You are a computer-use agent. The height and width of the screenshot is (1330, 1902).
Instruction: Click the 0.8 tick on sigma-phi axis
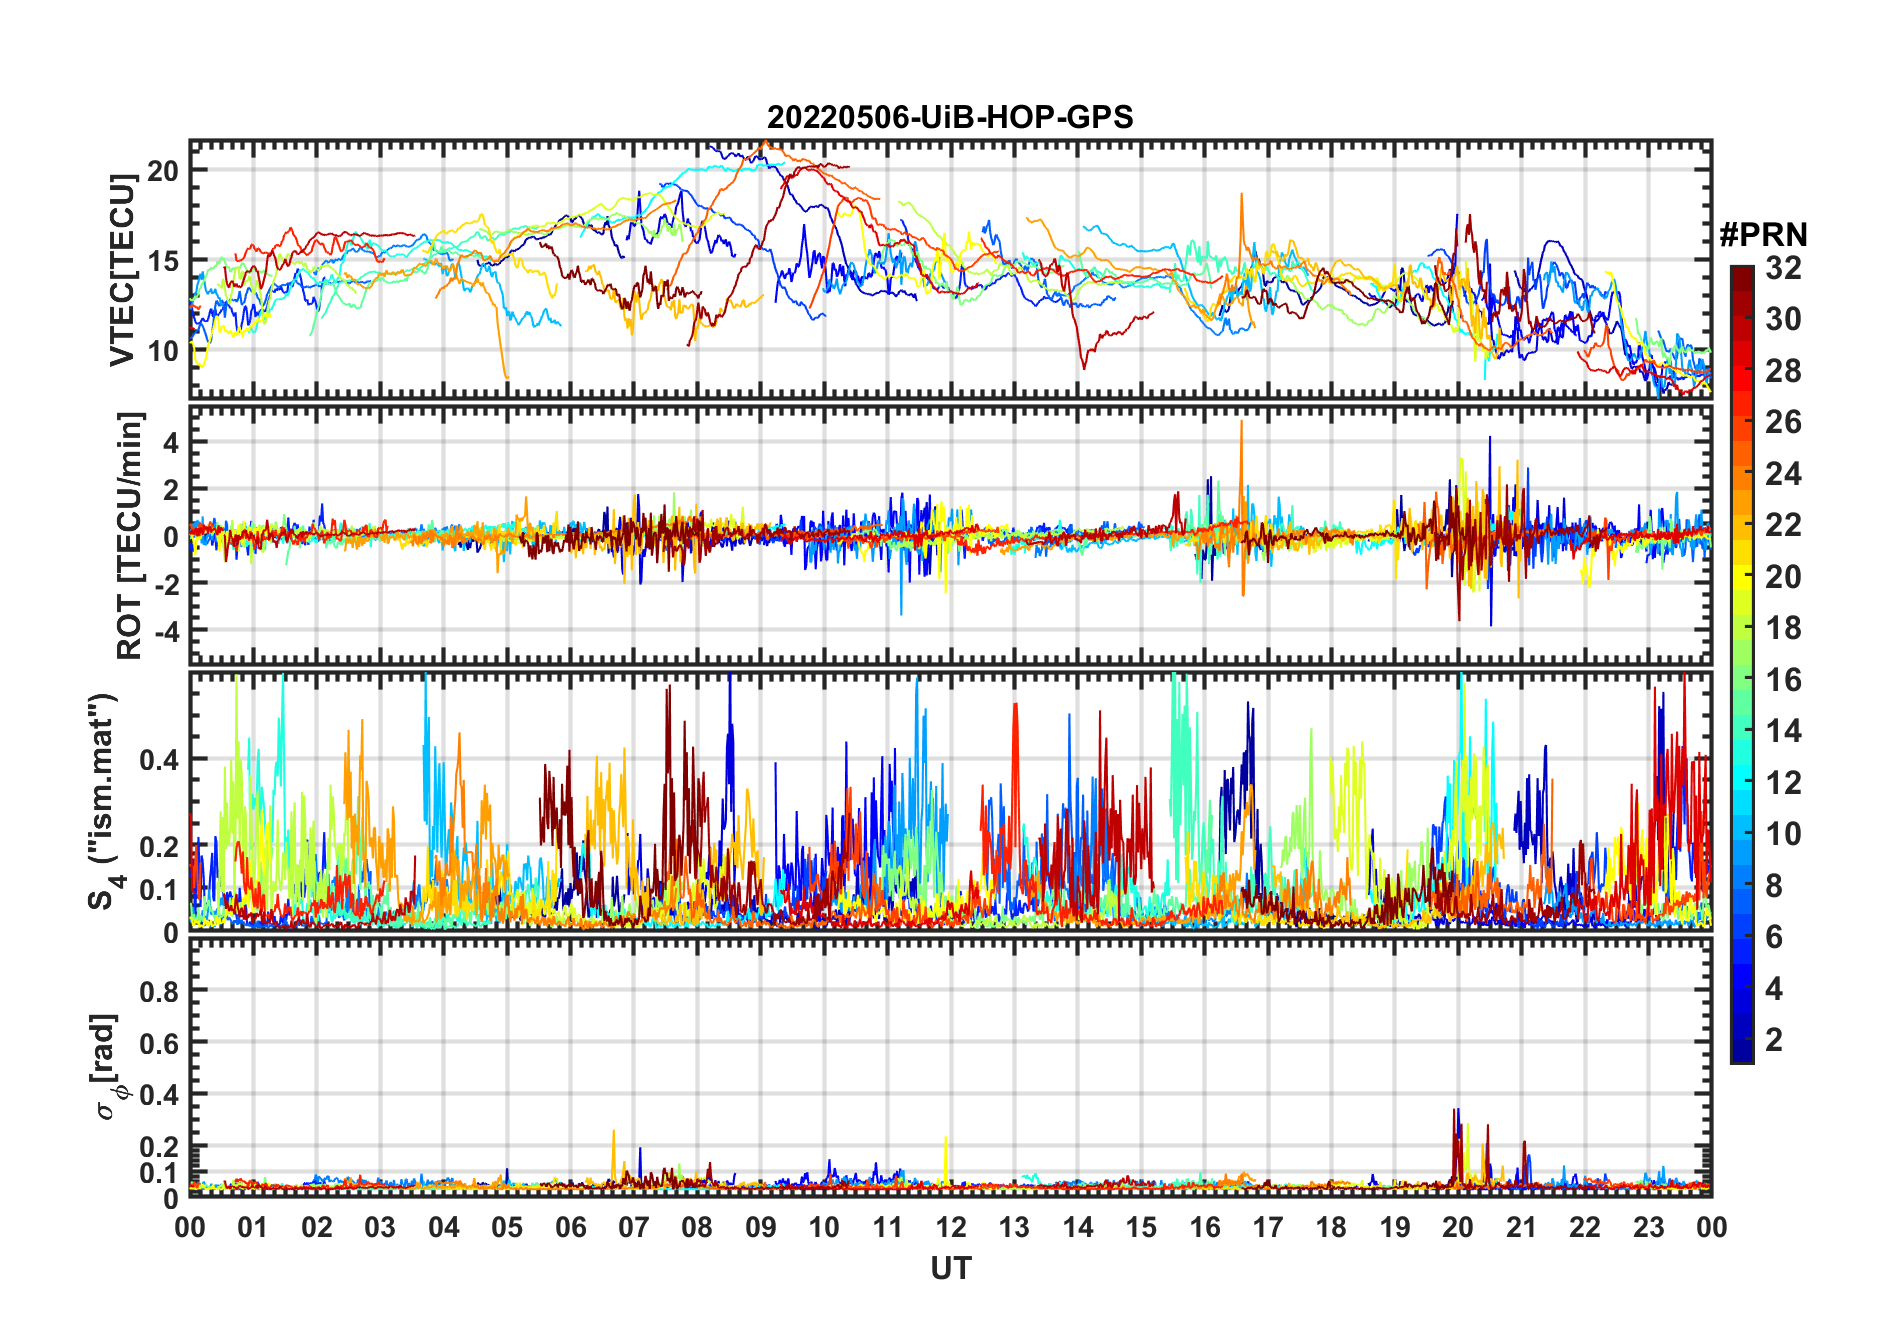(x=159, y=991)
